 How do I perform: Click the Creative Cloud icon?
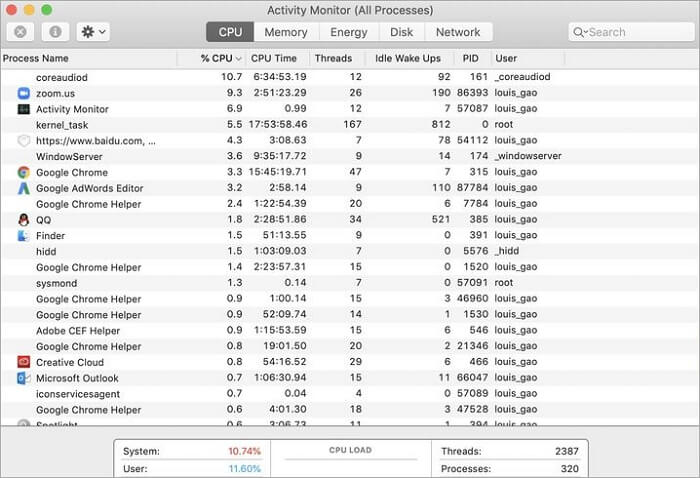click(x=24, y=362)
